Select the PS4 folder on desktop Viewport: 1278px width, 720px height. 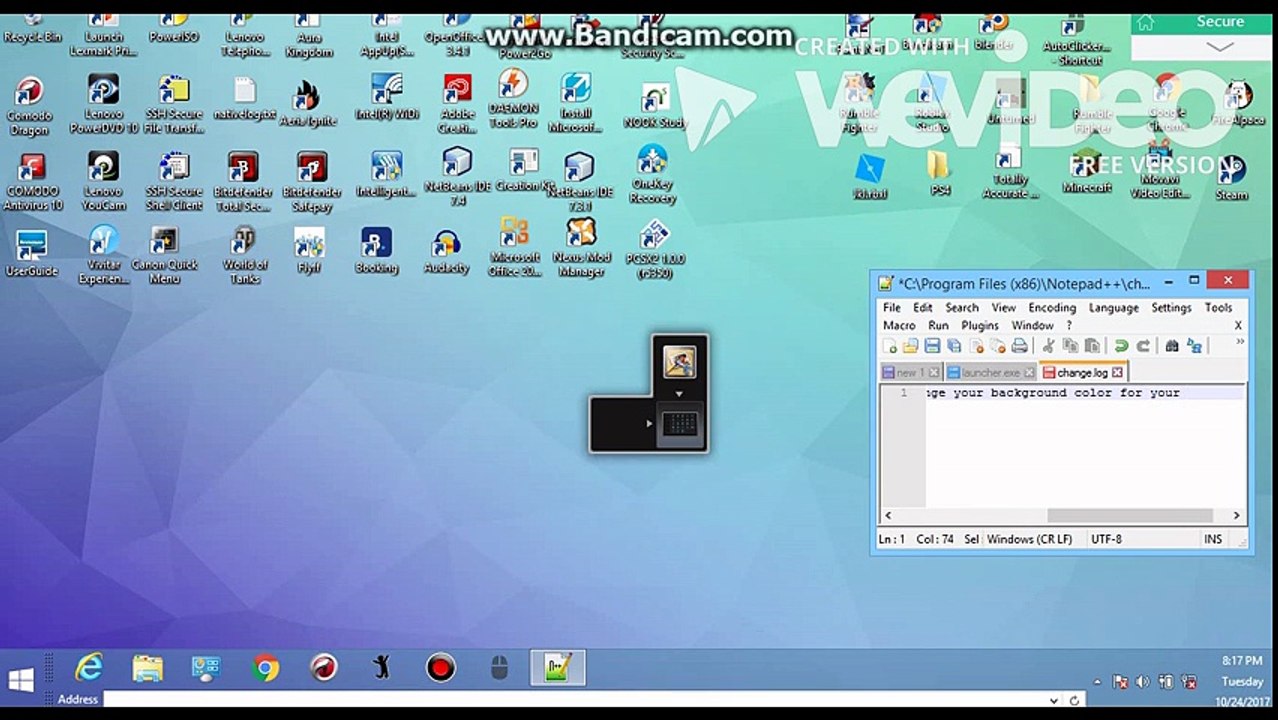click(x=939, y=173)
